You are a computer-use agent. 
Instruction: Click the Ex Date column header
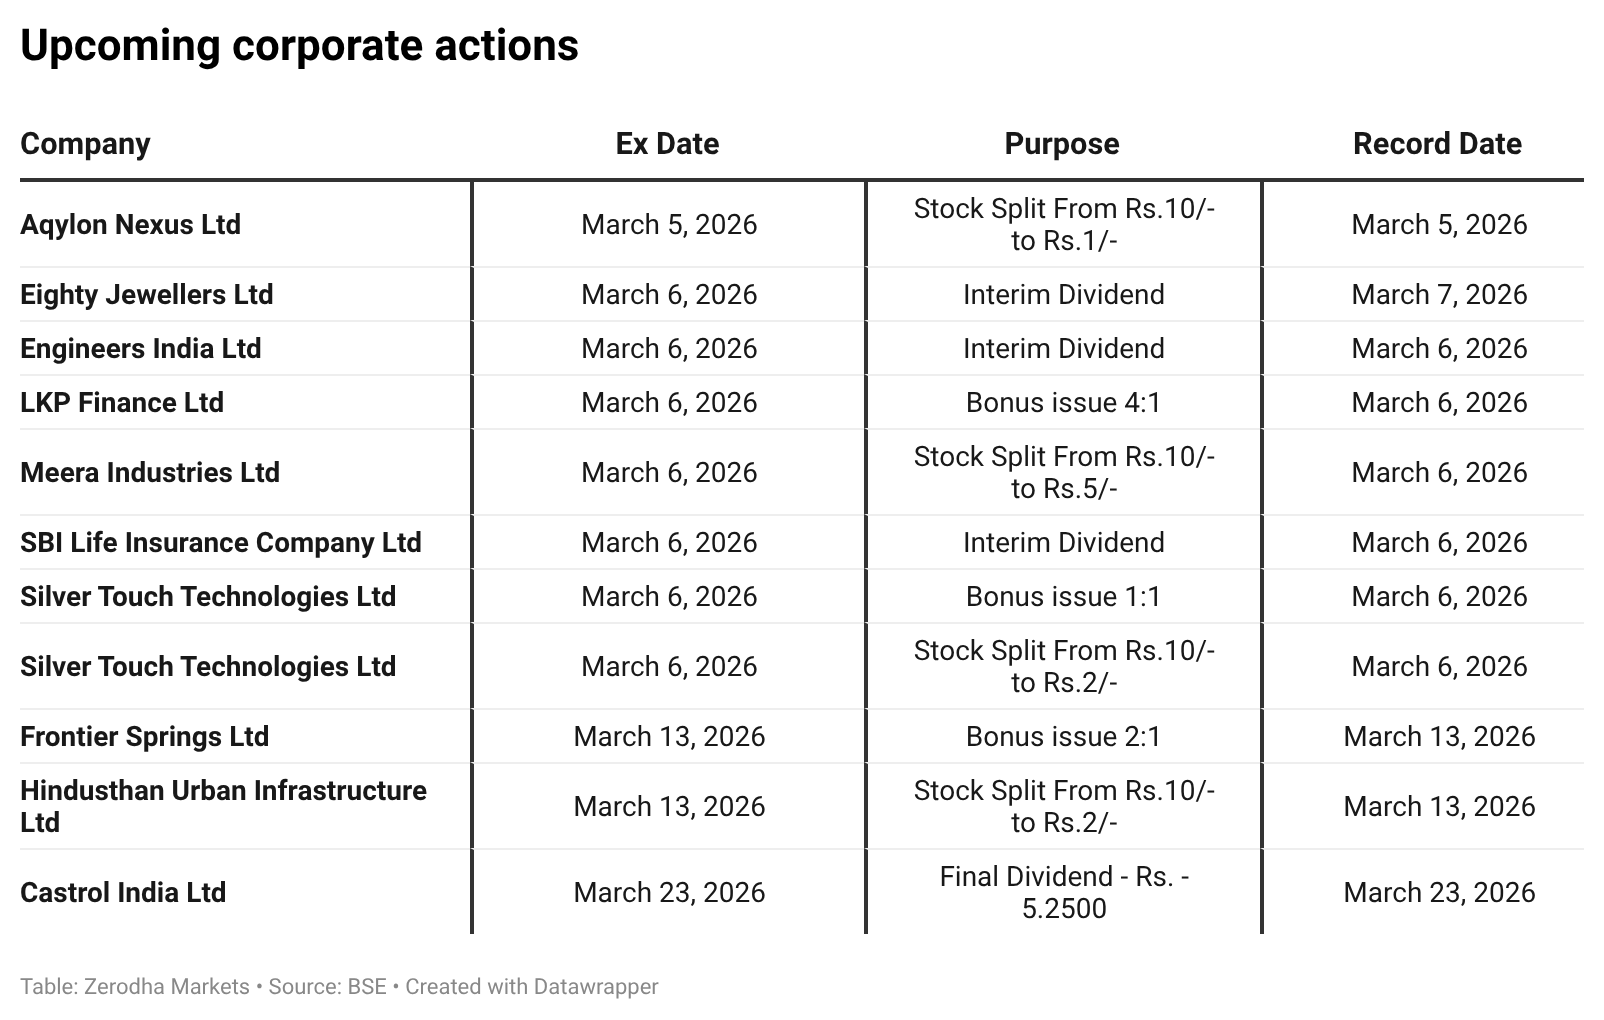pos(667,144)
